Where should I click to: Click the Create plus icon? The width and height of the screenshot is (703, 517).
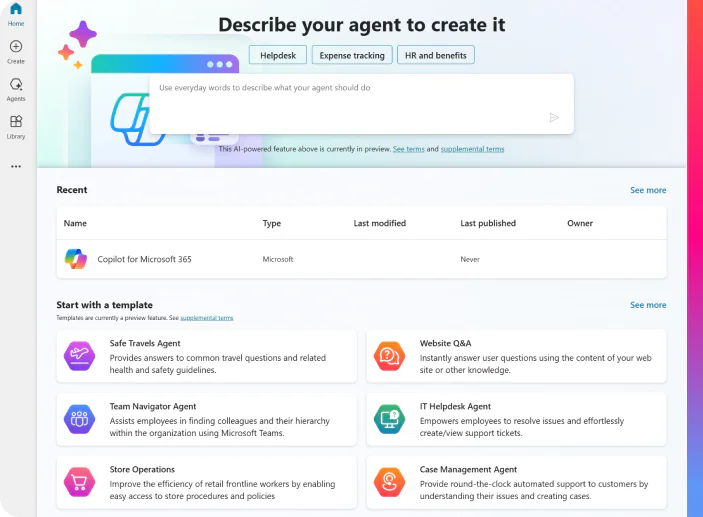(x=16, y=47)
